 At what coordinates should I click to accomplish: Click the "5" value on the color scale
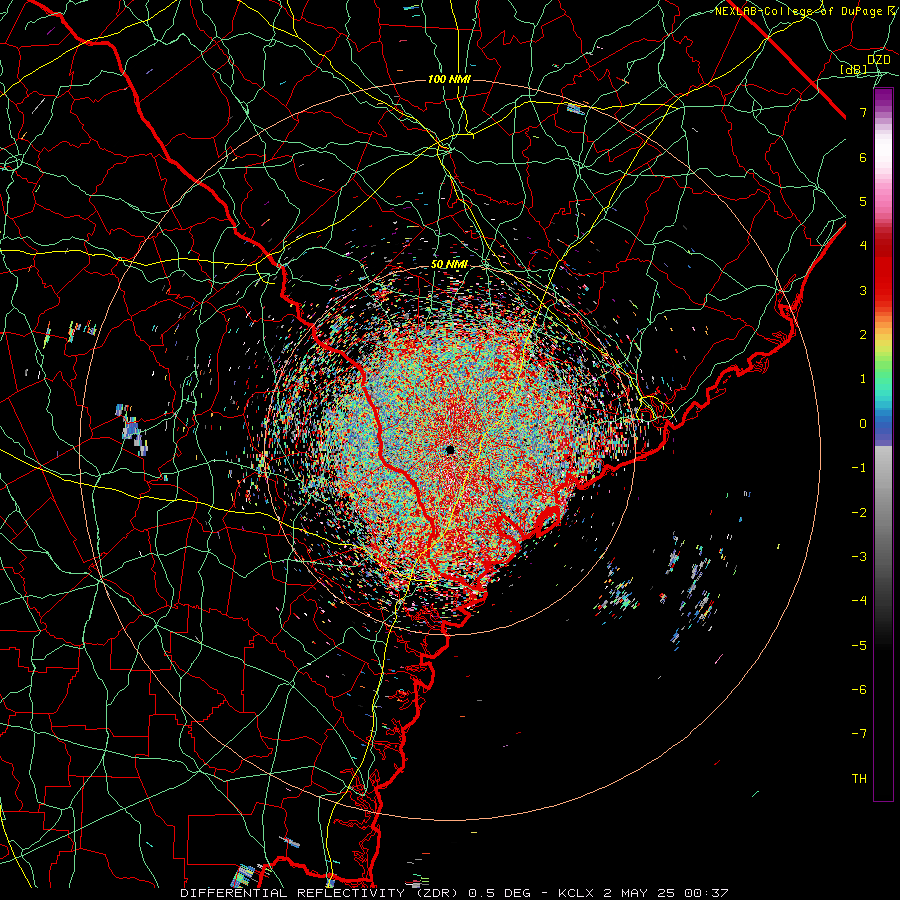click(x=863, y=201)
